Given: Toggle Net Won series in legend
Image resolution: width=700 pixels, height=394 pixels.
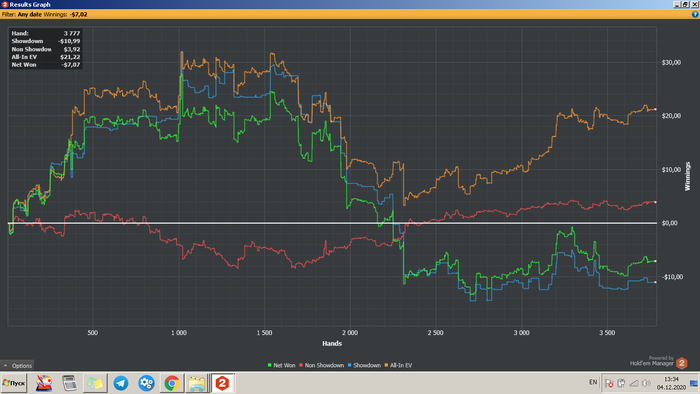Looking at the screenshot, I should click(x=281, y=365).
